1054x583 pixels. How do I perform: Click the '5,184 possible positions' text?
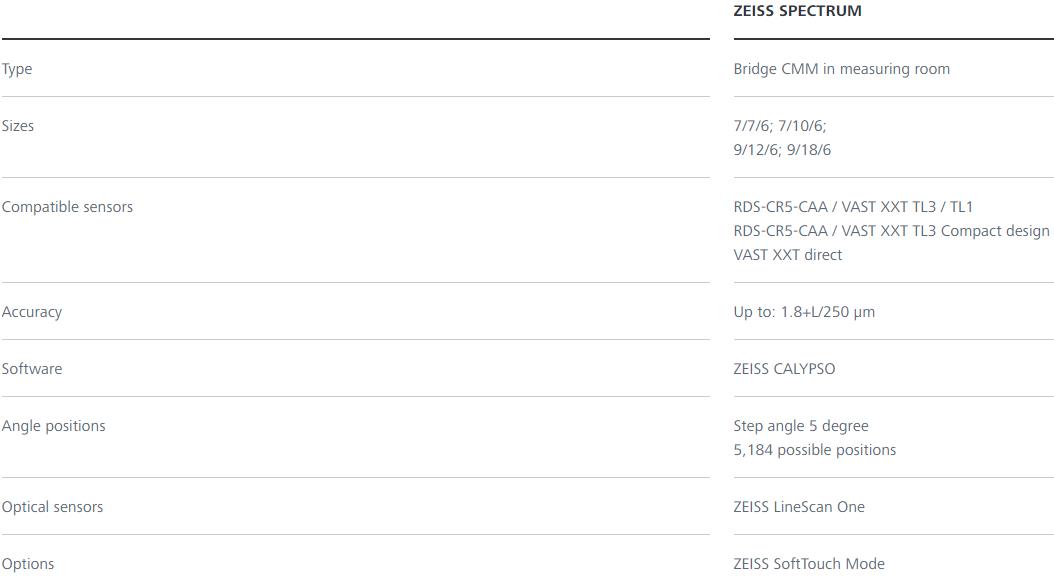click(814, 450)
